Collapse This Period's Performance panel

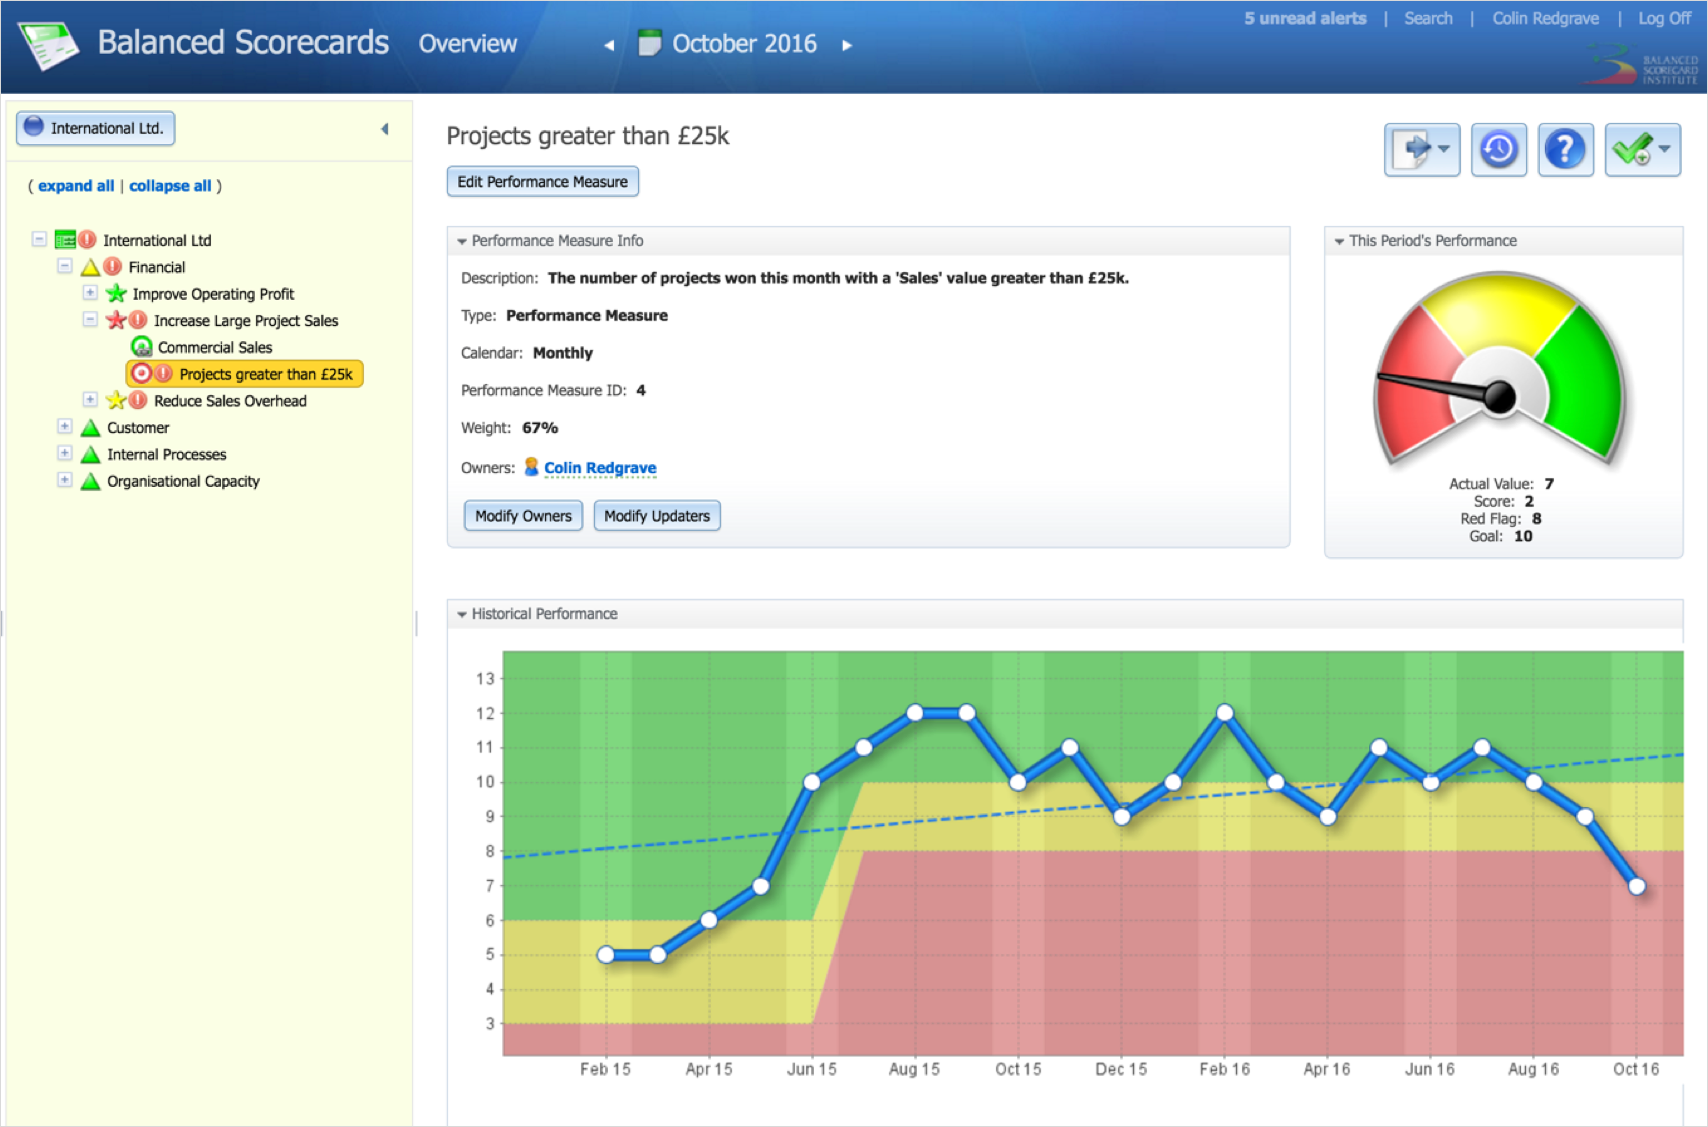click(1339, 241)
